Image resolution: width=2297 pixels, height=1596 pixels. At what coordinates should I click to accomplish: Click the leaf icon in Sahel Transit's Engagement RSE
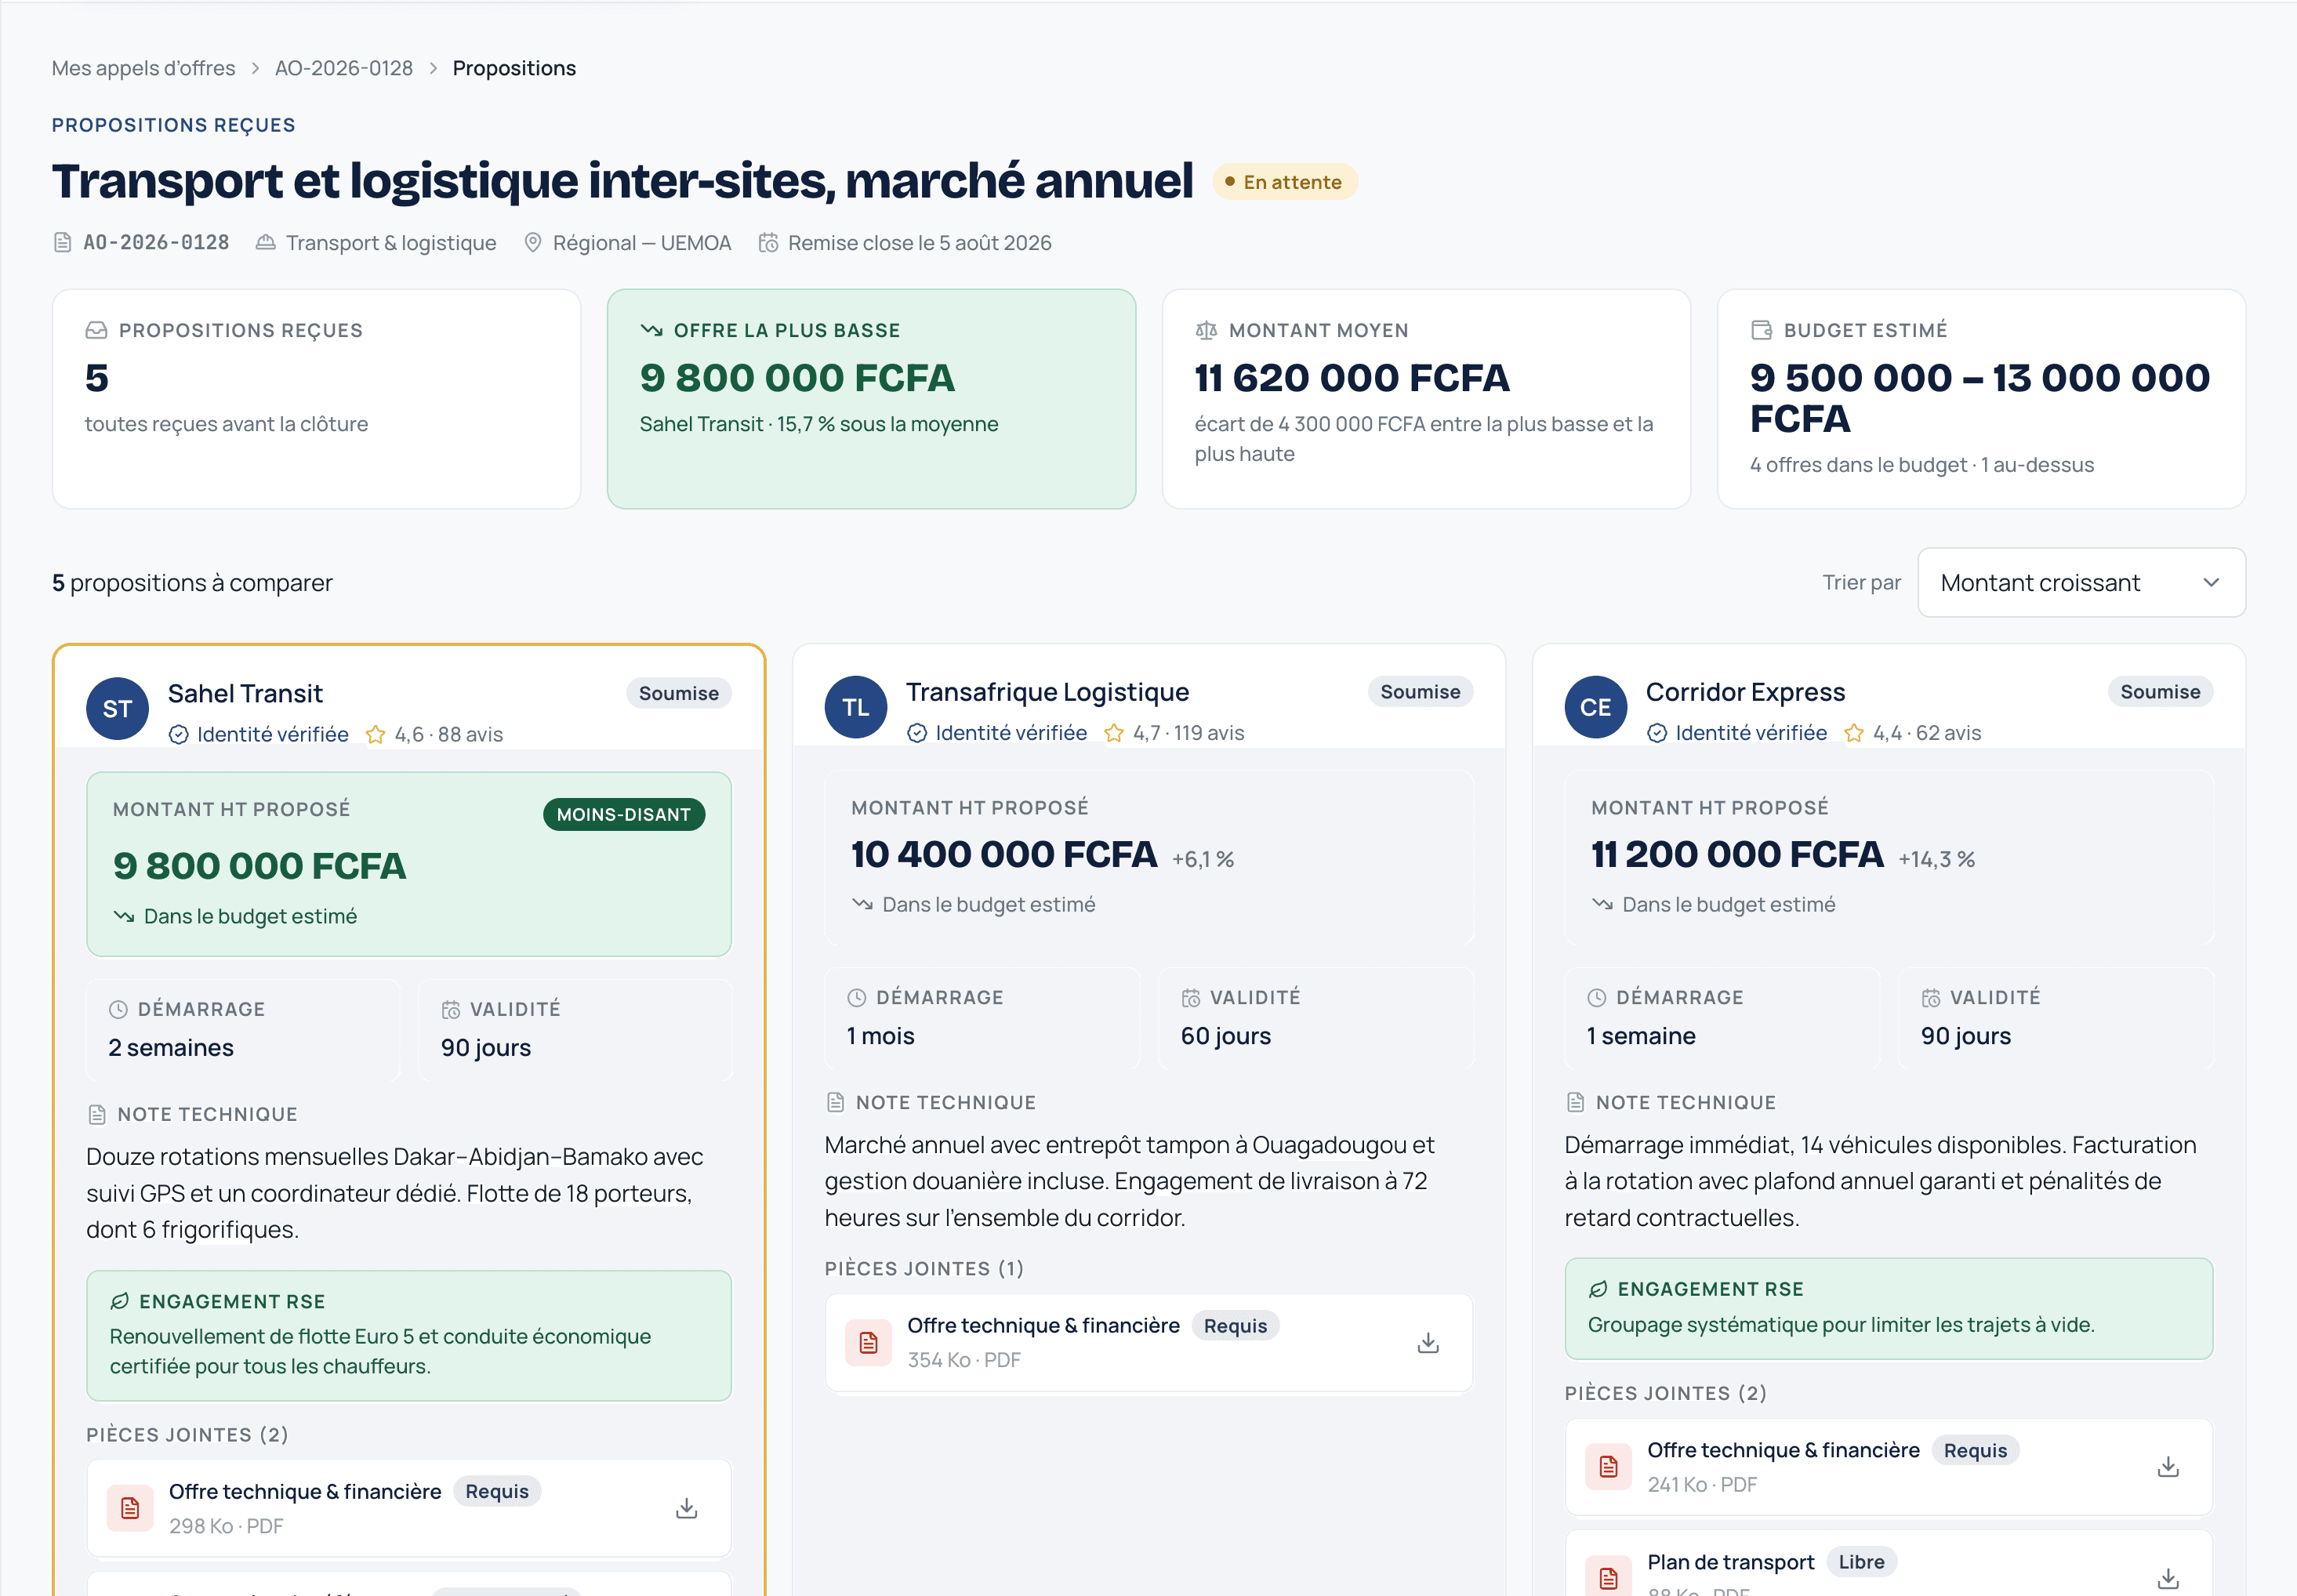[x=120, y=1301]
